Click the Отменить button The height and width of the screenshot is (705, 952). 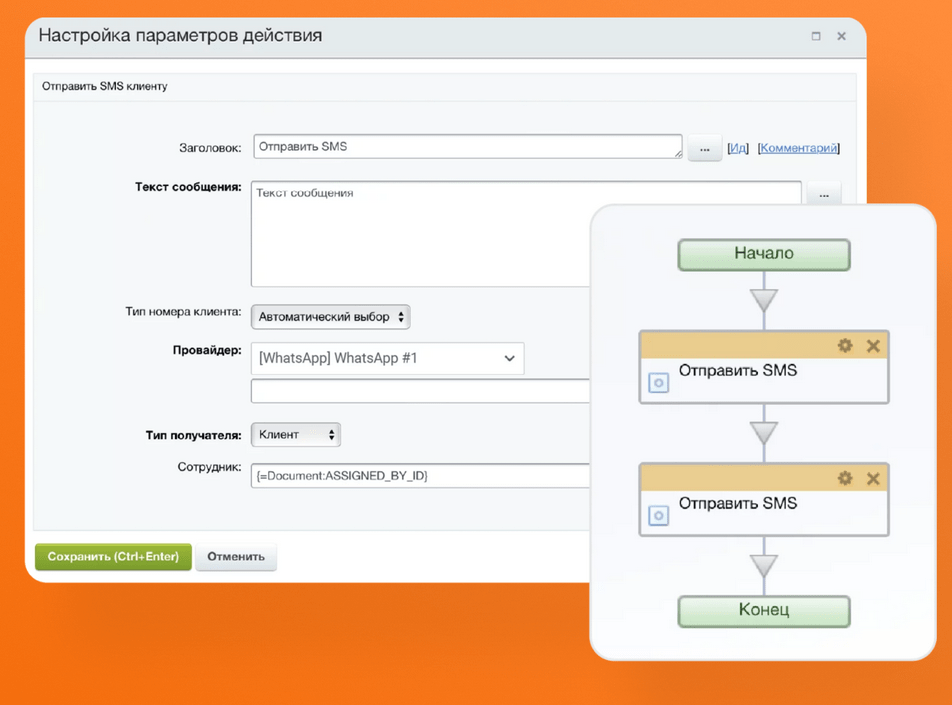click(x=236, y=557)
